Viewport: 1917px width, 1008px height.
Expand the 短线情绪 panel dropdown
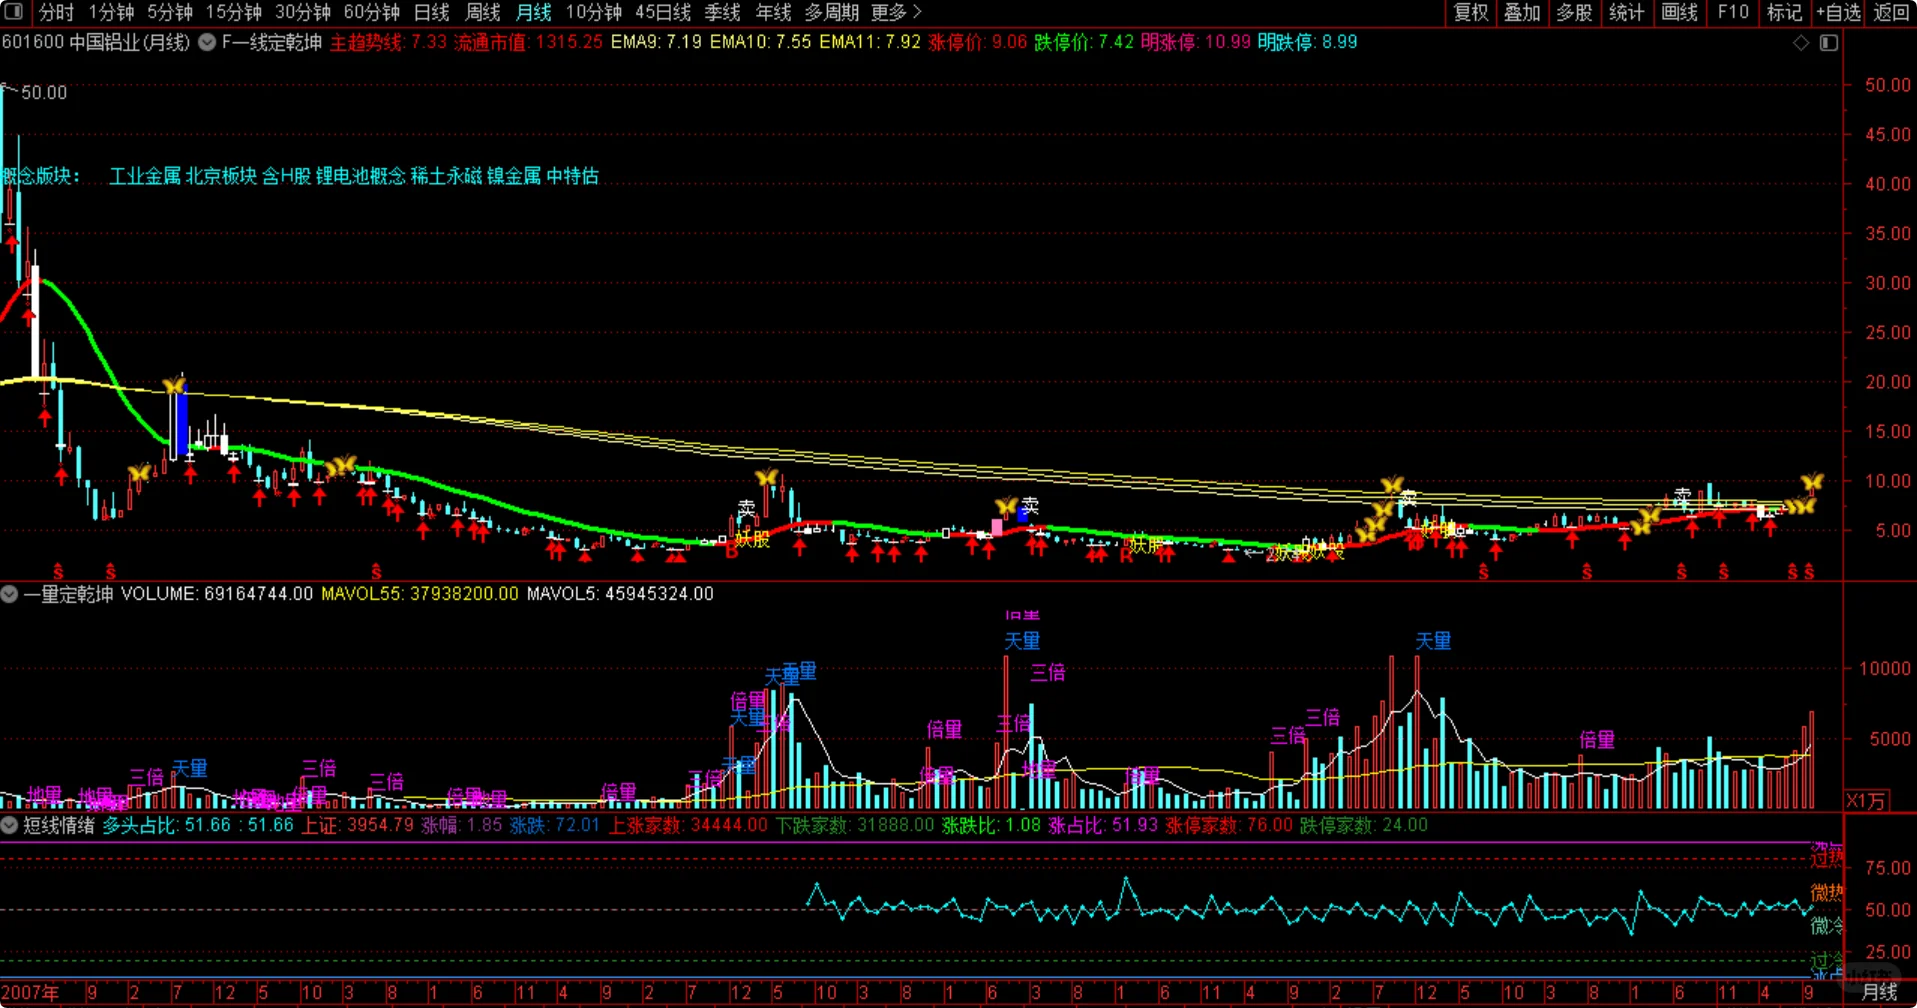click(x=9, y=825)
